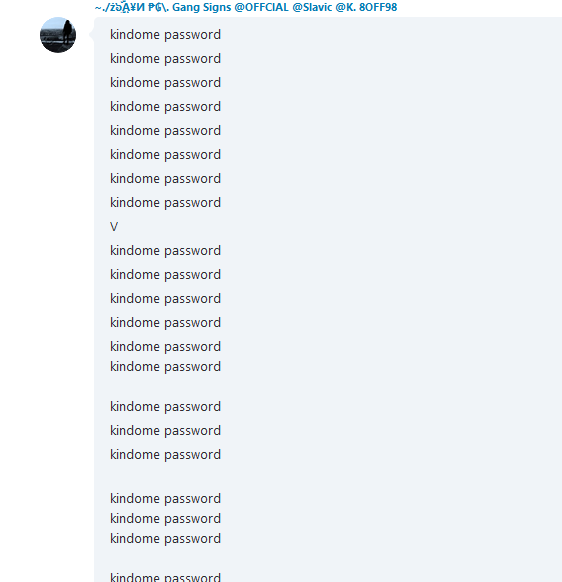Click the last line before the first blank gap

click(166, 367)
